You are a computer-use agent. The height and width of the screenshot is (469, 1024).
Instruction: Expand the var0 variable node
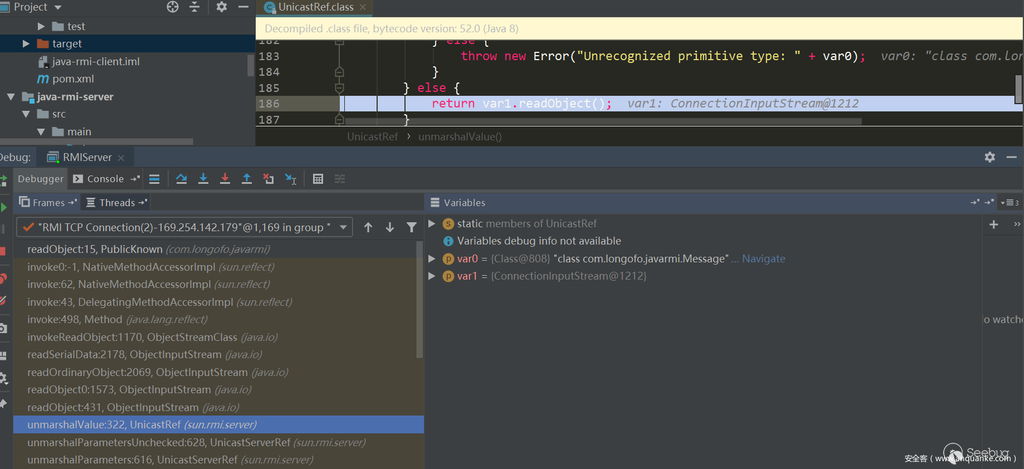tap(432, 259)
